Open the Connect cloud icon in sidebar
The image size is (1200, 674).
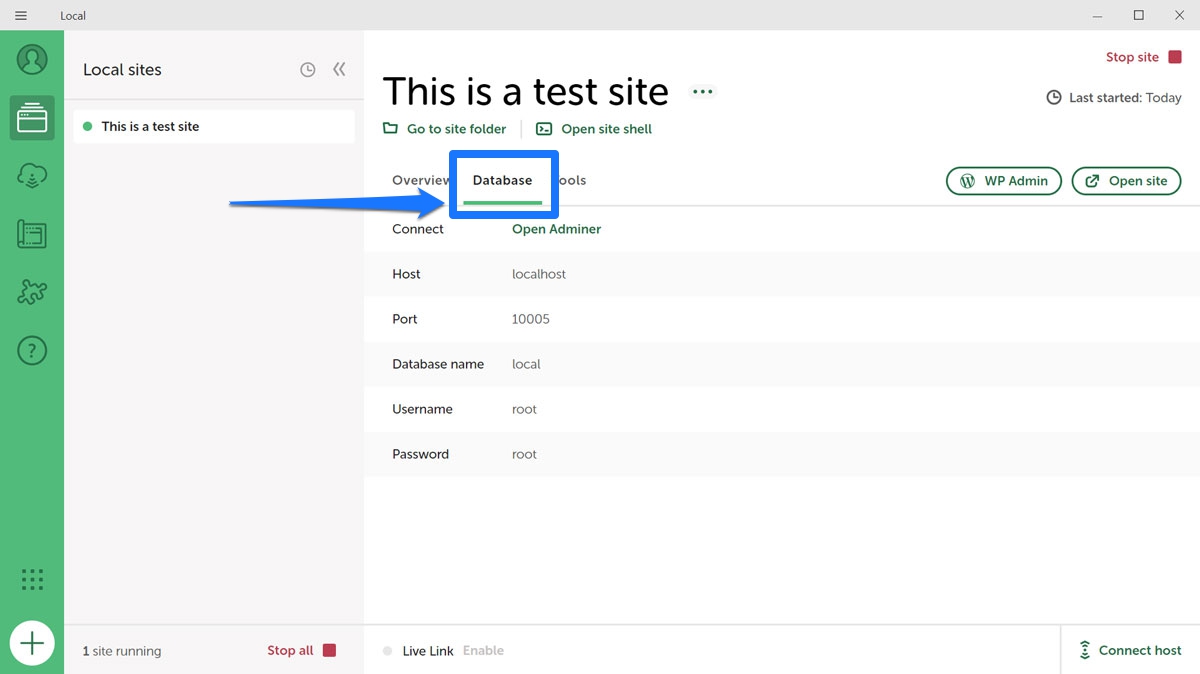click(x=32, y=177)
